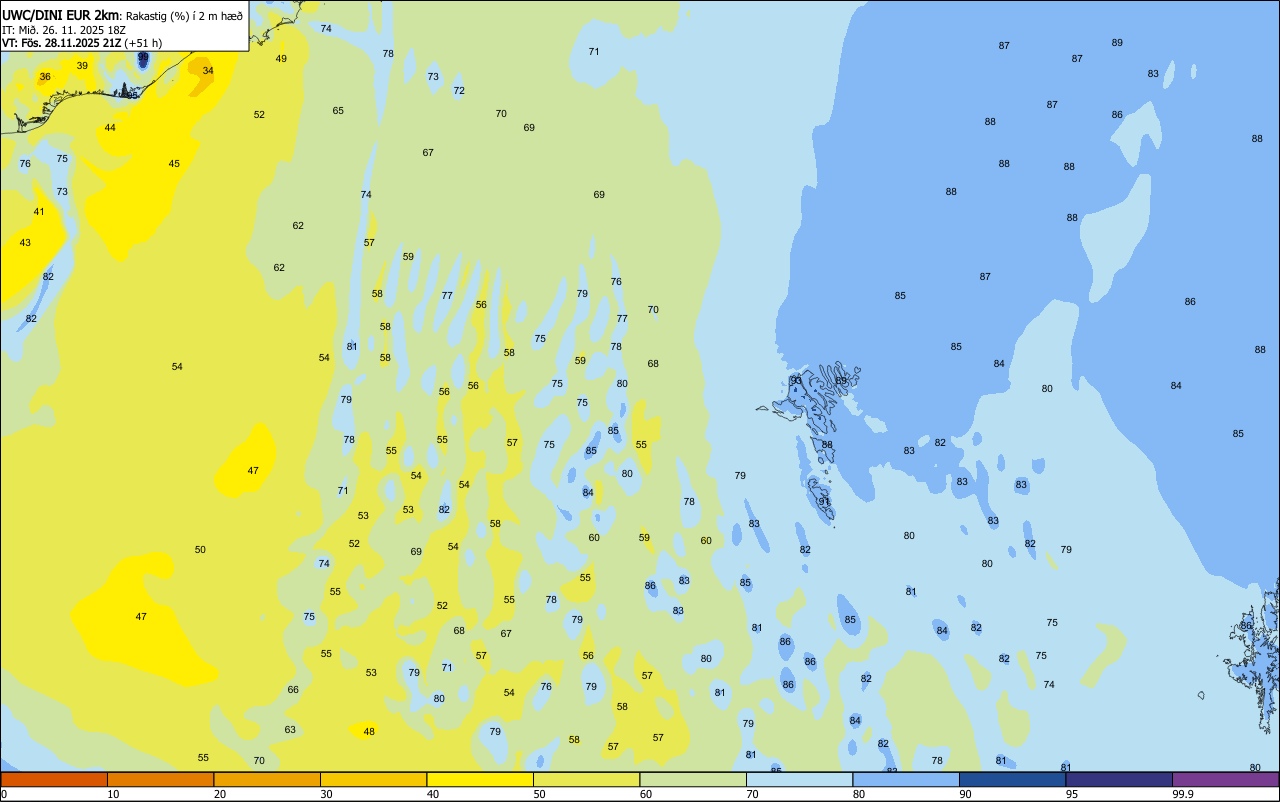Click the 'IT: Mið. 26. 11. 2025 18Z' line

tap(64, 29)
